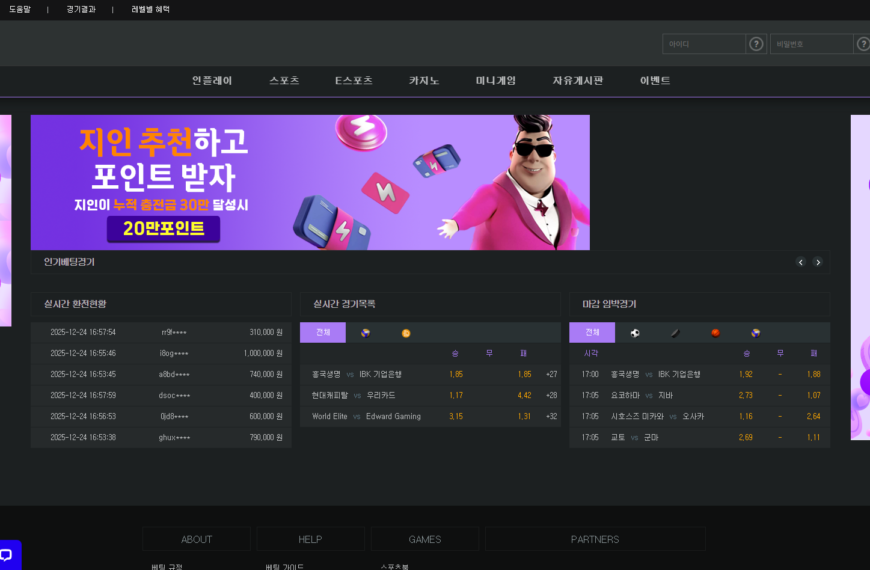The image size is (870, 570).
Task: Pick 2.73 odds for 요코하마
Action: pyautogui.click(x=746, y=395)
